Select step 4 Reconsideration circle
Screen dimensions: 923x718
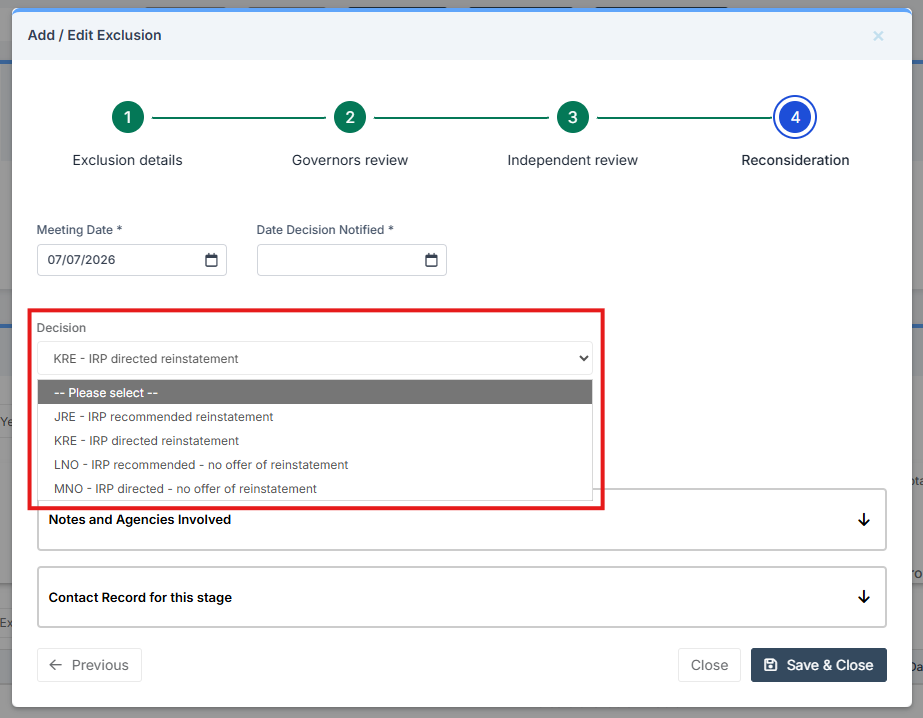(795, 117)
